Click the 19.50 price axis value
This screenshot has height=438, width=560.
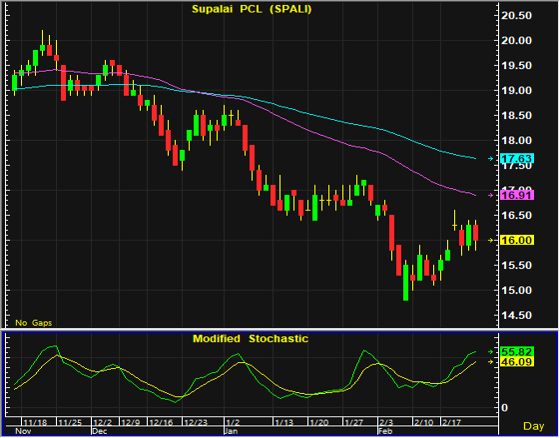pos(516,65)
